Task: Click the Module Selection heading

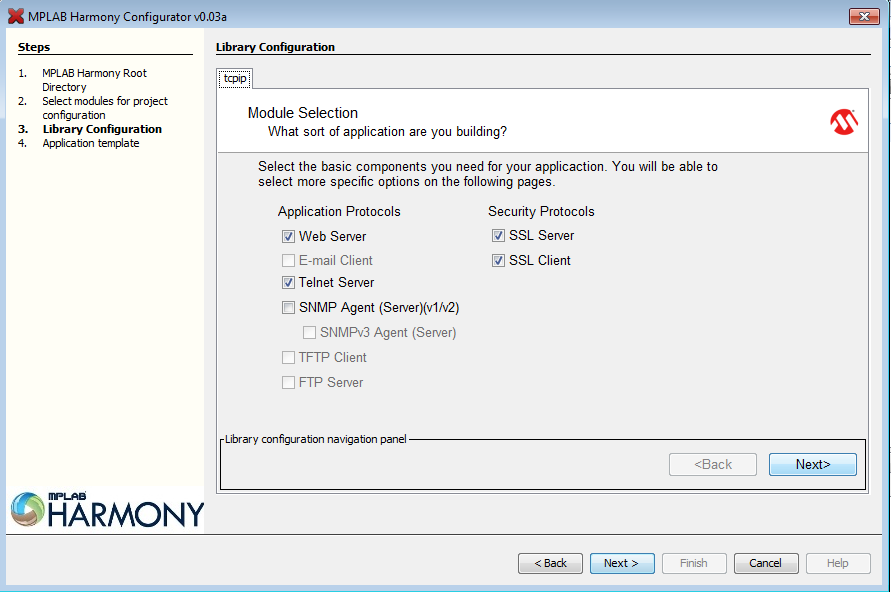Action: [x=303, y=112]
